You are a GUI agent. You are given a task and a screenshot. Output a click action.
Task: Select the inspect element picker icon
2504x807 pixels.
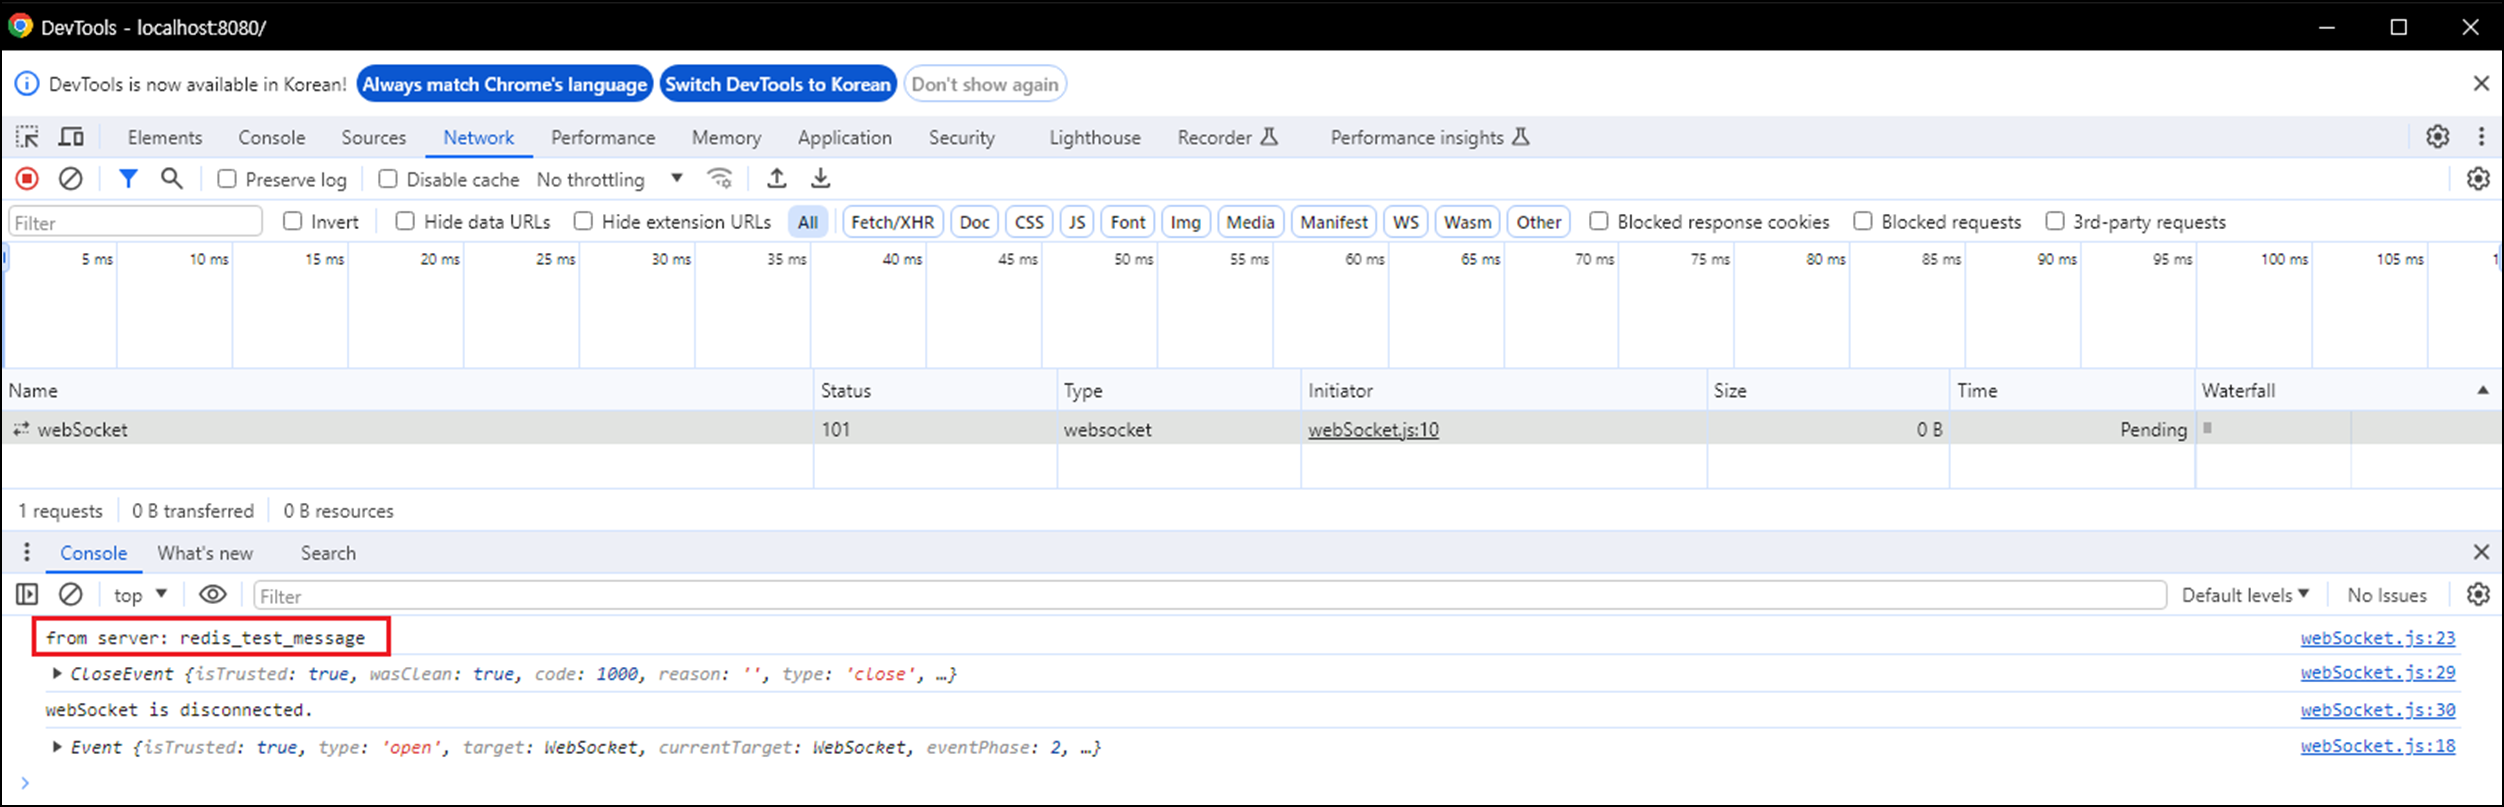(27, 137)
